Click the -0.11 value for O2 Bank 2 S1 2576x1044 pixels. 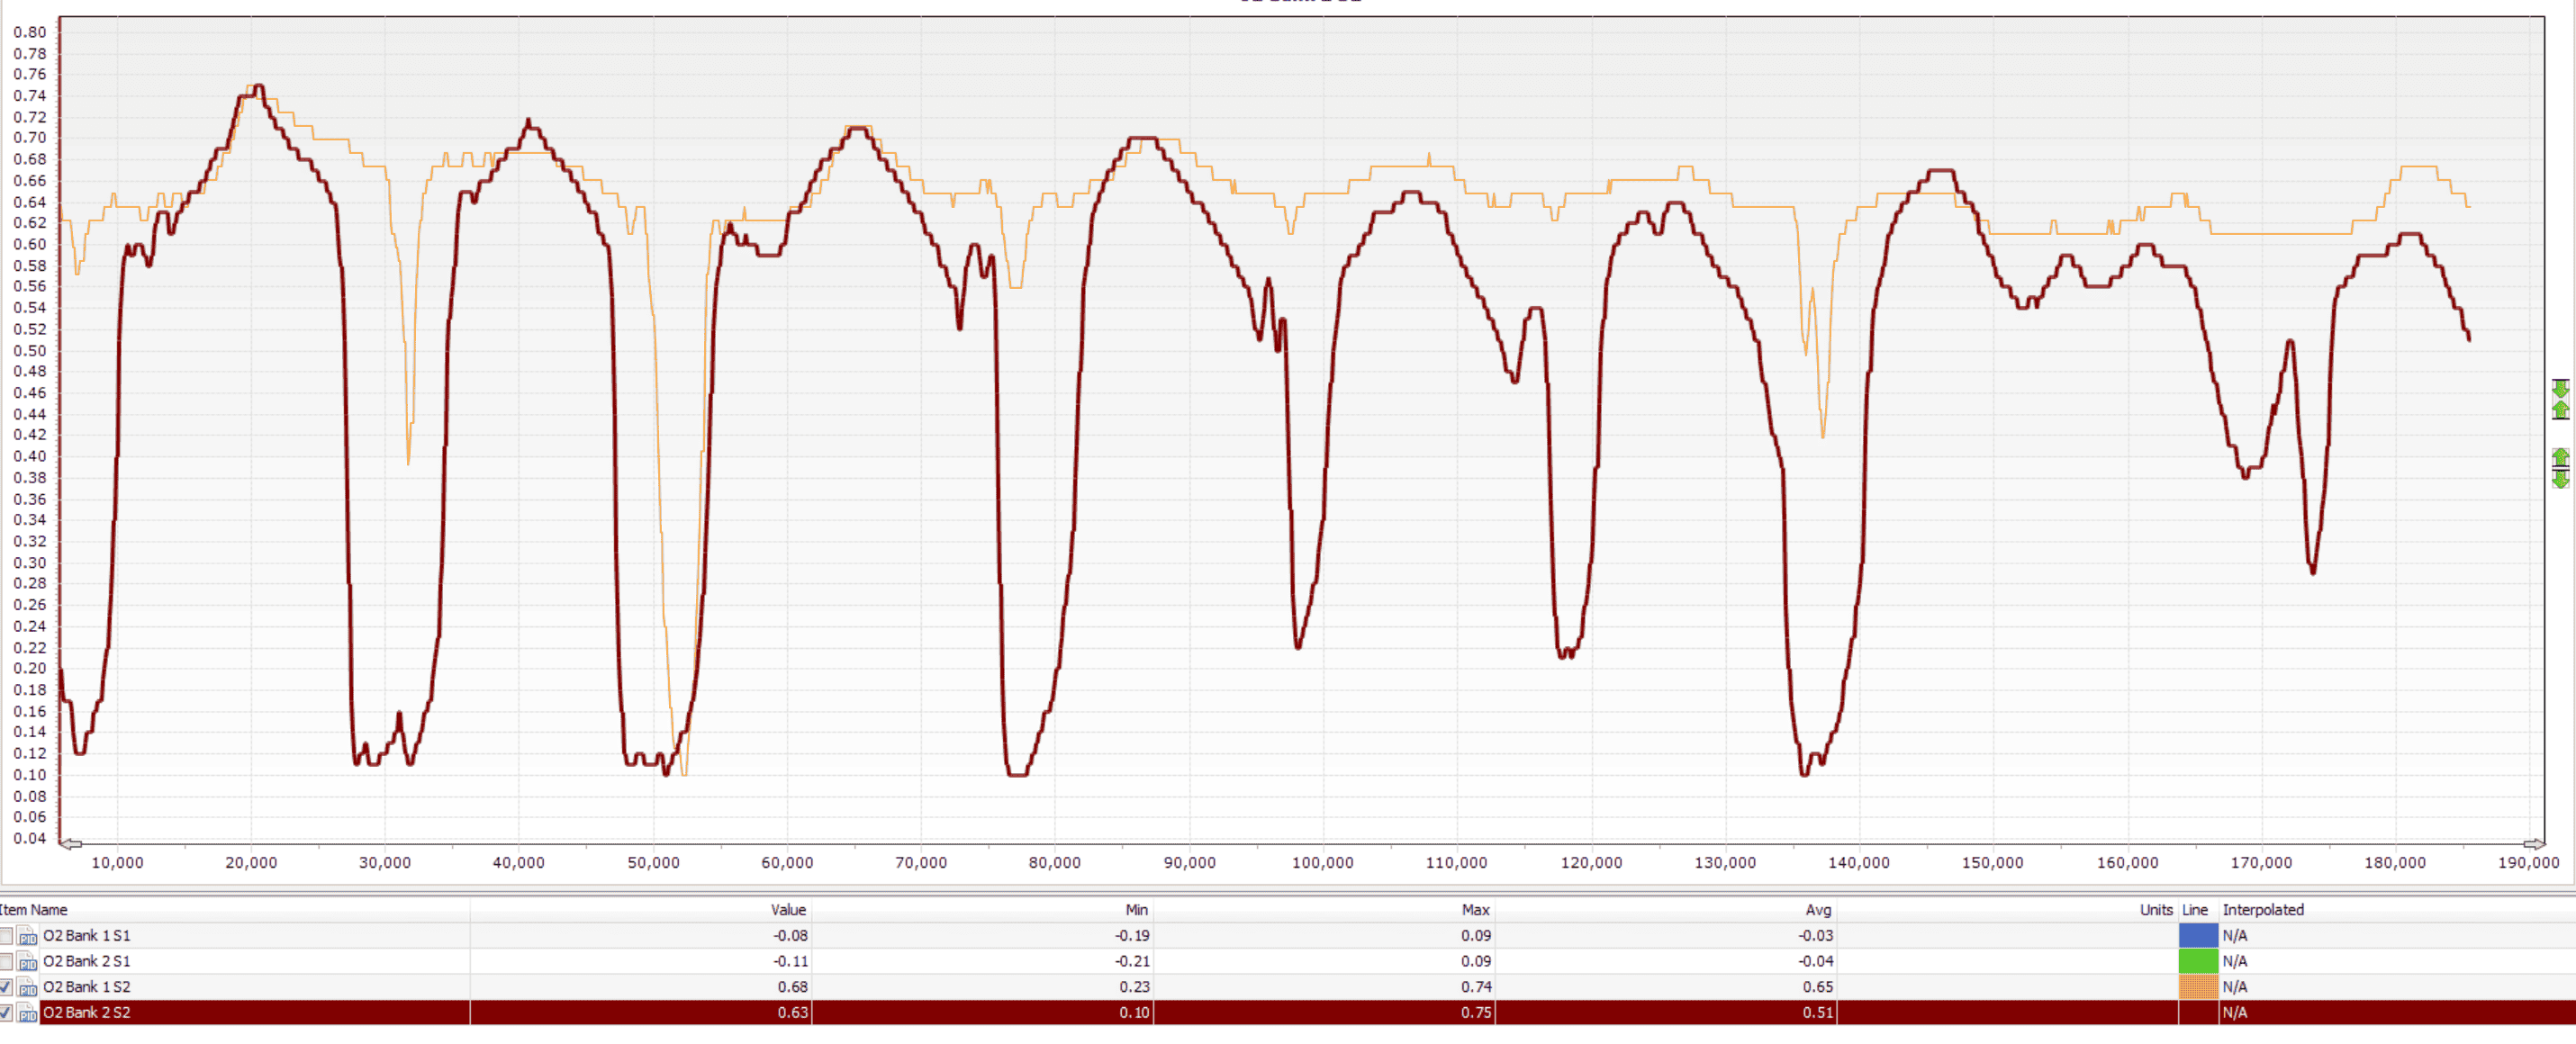coord(790,962)
